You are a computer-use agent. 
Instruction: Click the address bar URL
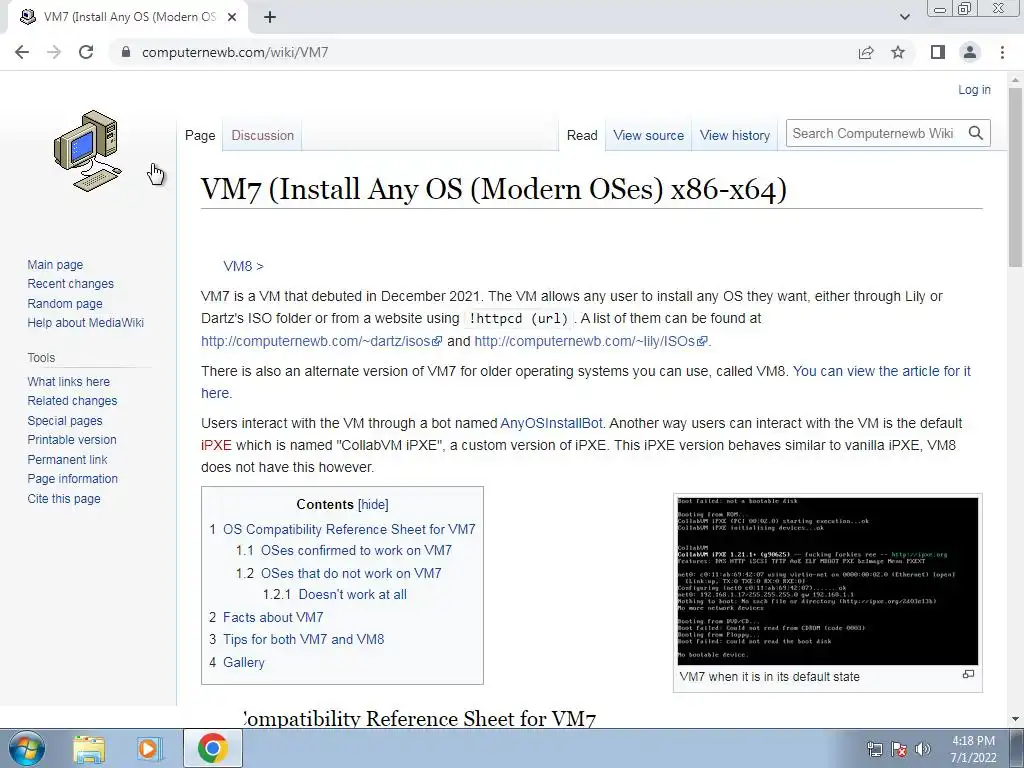(234, 52)
